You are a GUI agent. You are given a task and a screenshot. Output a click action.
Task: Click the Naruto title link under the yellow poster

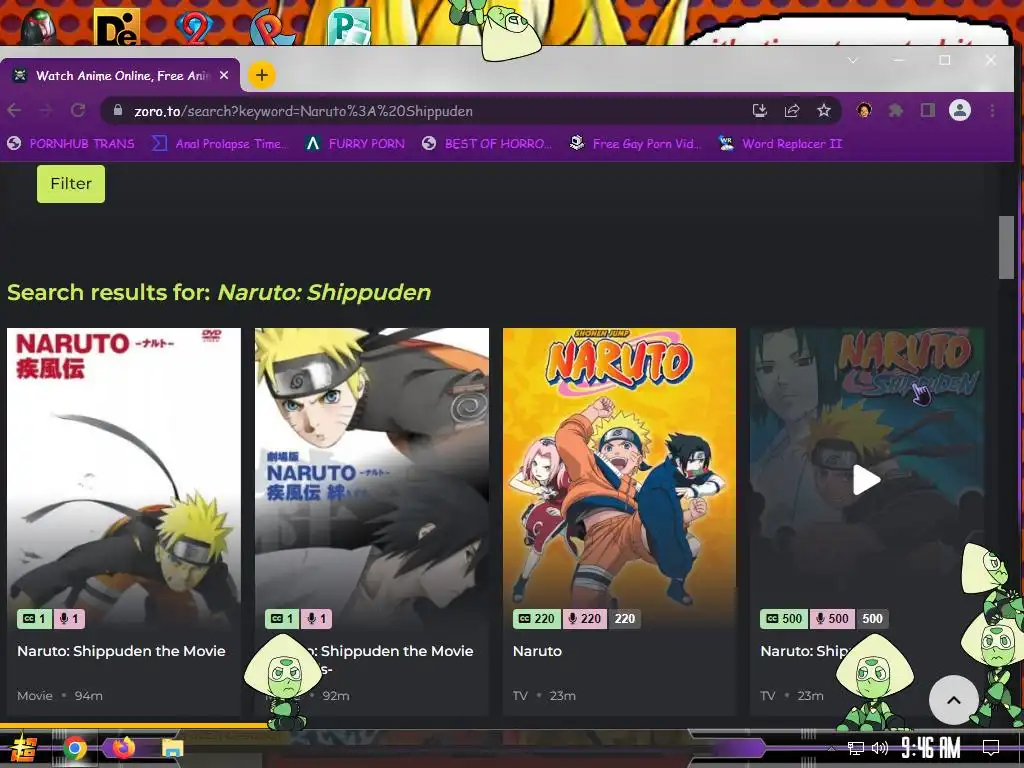click(537, 651)
